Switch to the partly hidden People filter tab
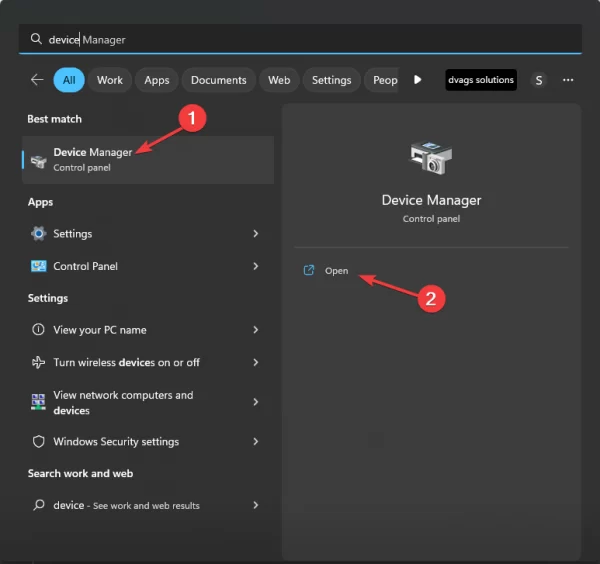The image size is (600, 564). 382,80
